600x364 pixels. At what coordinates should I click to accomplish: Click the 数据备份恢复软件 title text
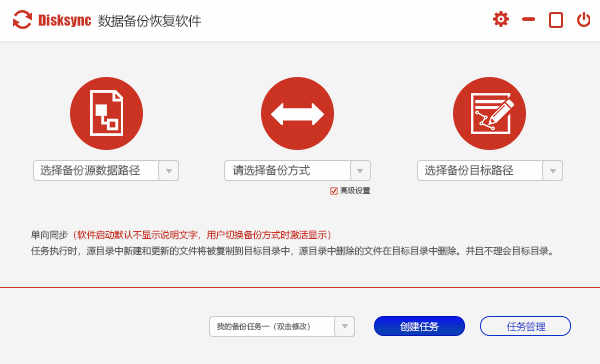[x=149, y=21]
